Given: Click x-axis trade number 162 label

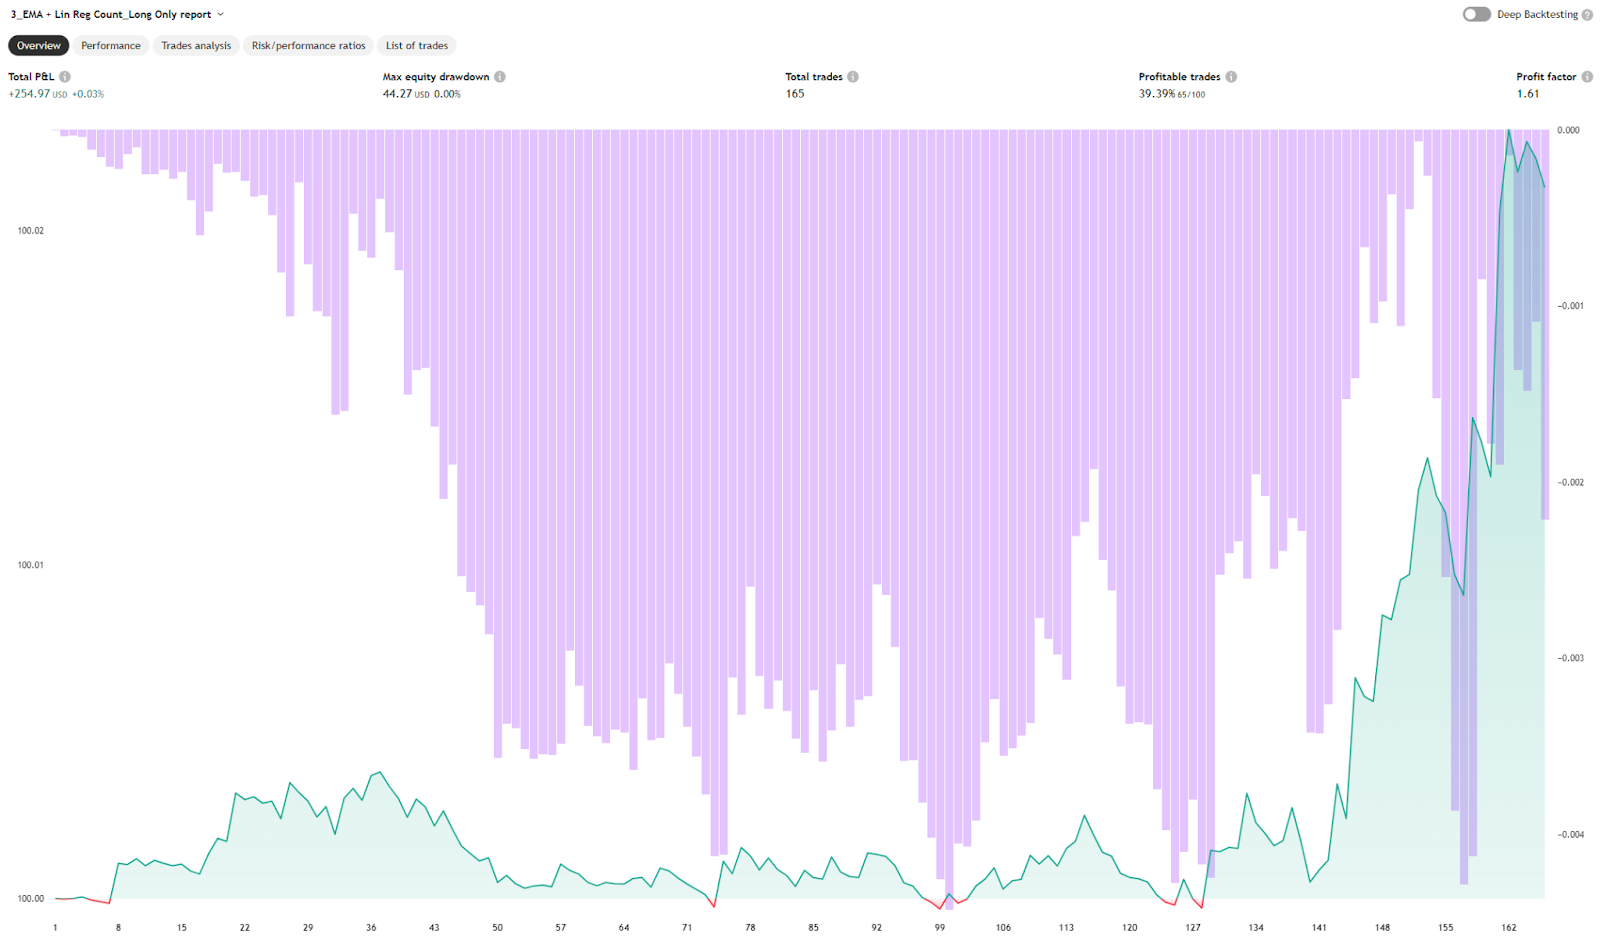Looking at the screenshot, I should pos(1509,928).
